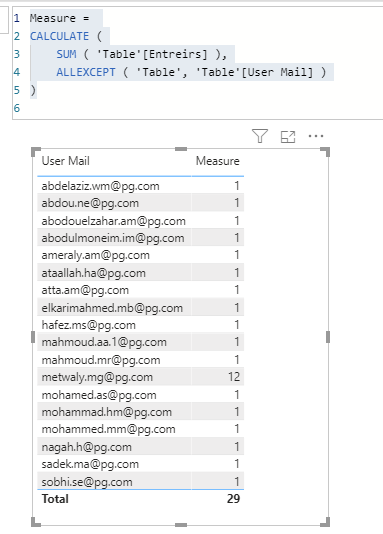Image resolution: width=383 pixels, height=534 pixels.
Task: Open the visual filter funnel icon
Action: pyautogui.click(x=260, y=136)
